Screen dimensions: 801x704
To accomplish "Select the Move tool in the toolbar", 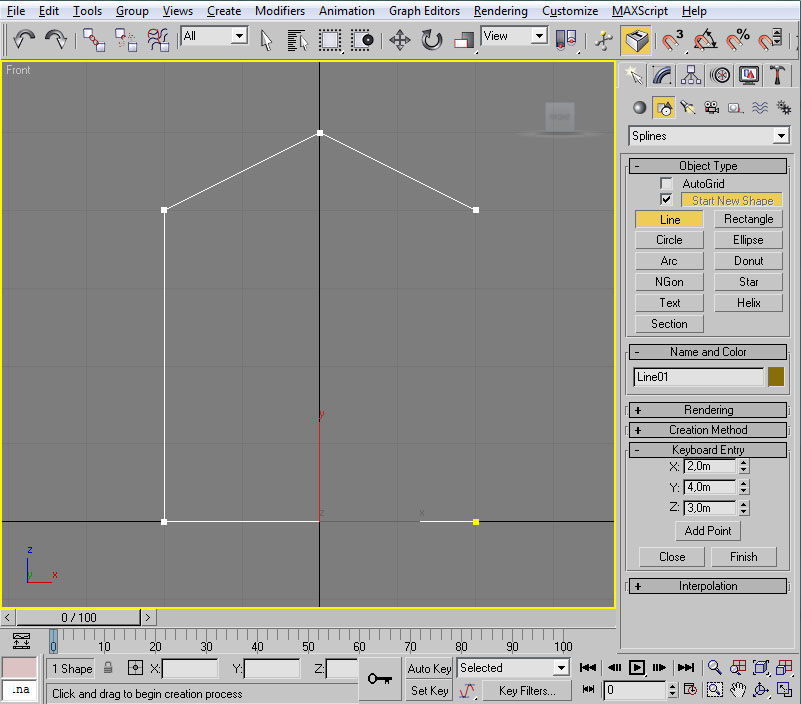I will point(399,39).
